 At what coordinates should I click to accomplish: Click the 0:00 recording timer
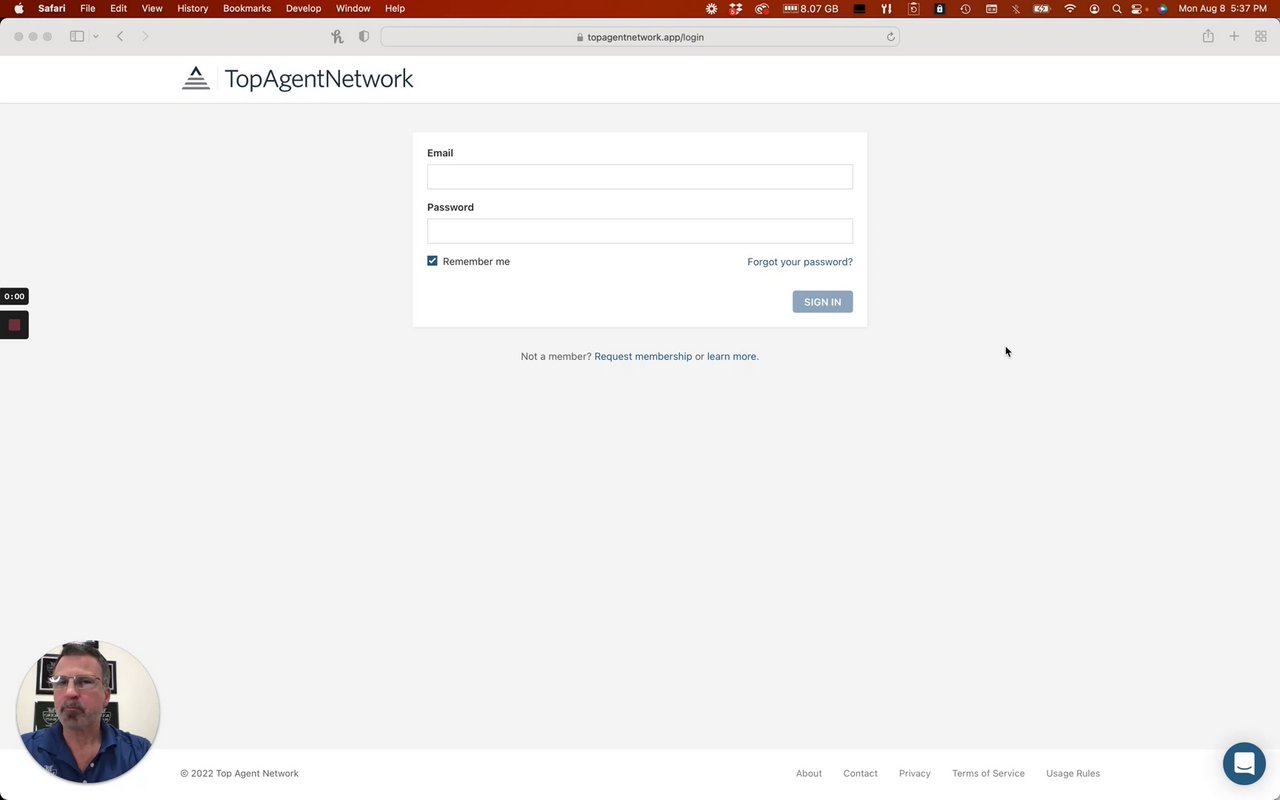point(14,296)
